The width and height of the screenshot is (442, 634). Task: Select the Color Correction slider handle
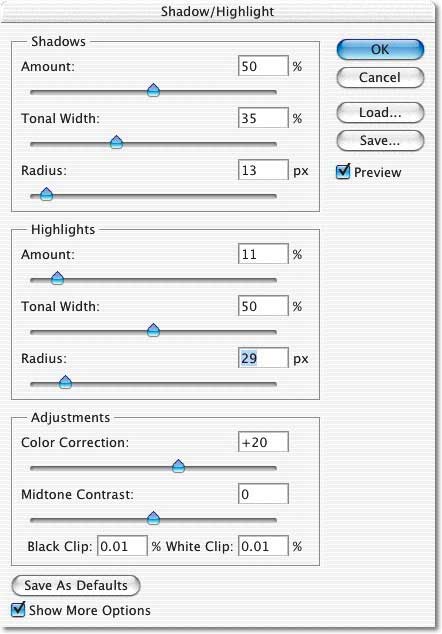pos(178,466)
